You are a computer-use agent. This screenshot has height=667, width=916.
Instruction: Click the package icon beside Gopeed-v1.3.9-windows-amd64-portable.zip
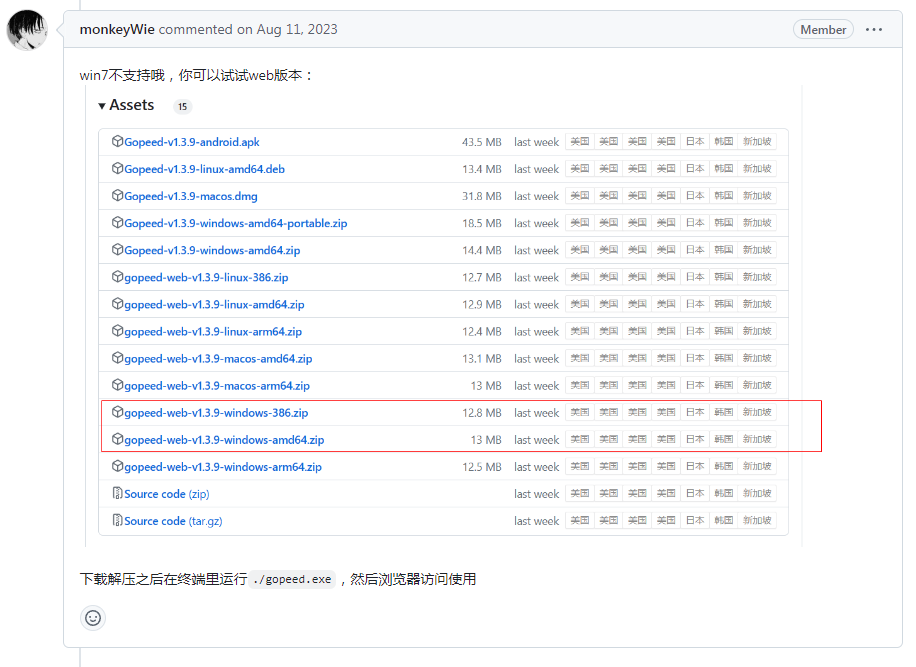tap(117, 223)
